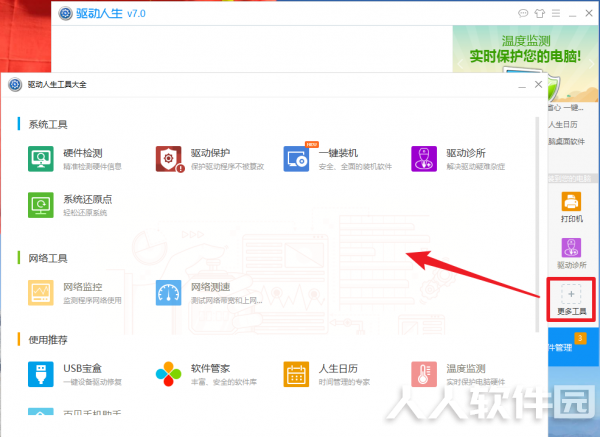Click the 网络工具 section heading
Viewport: 600px width, 437px height.
(x=48, y=258)
